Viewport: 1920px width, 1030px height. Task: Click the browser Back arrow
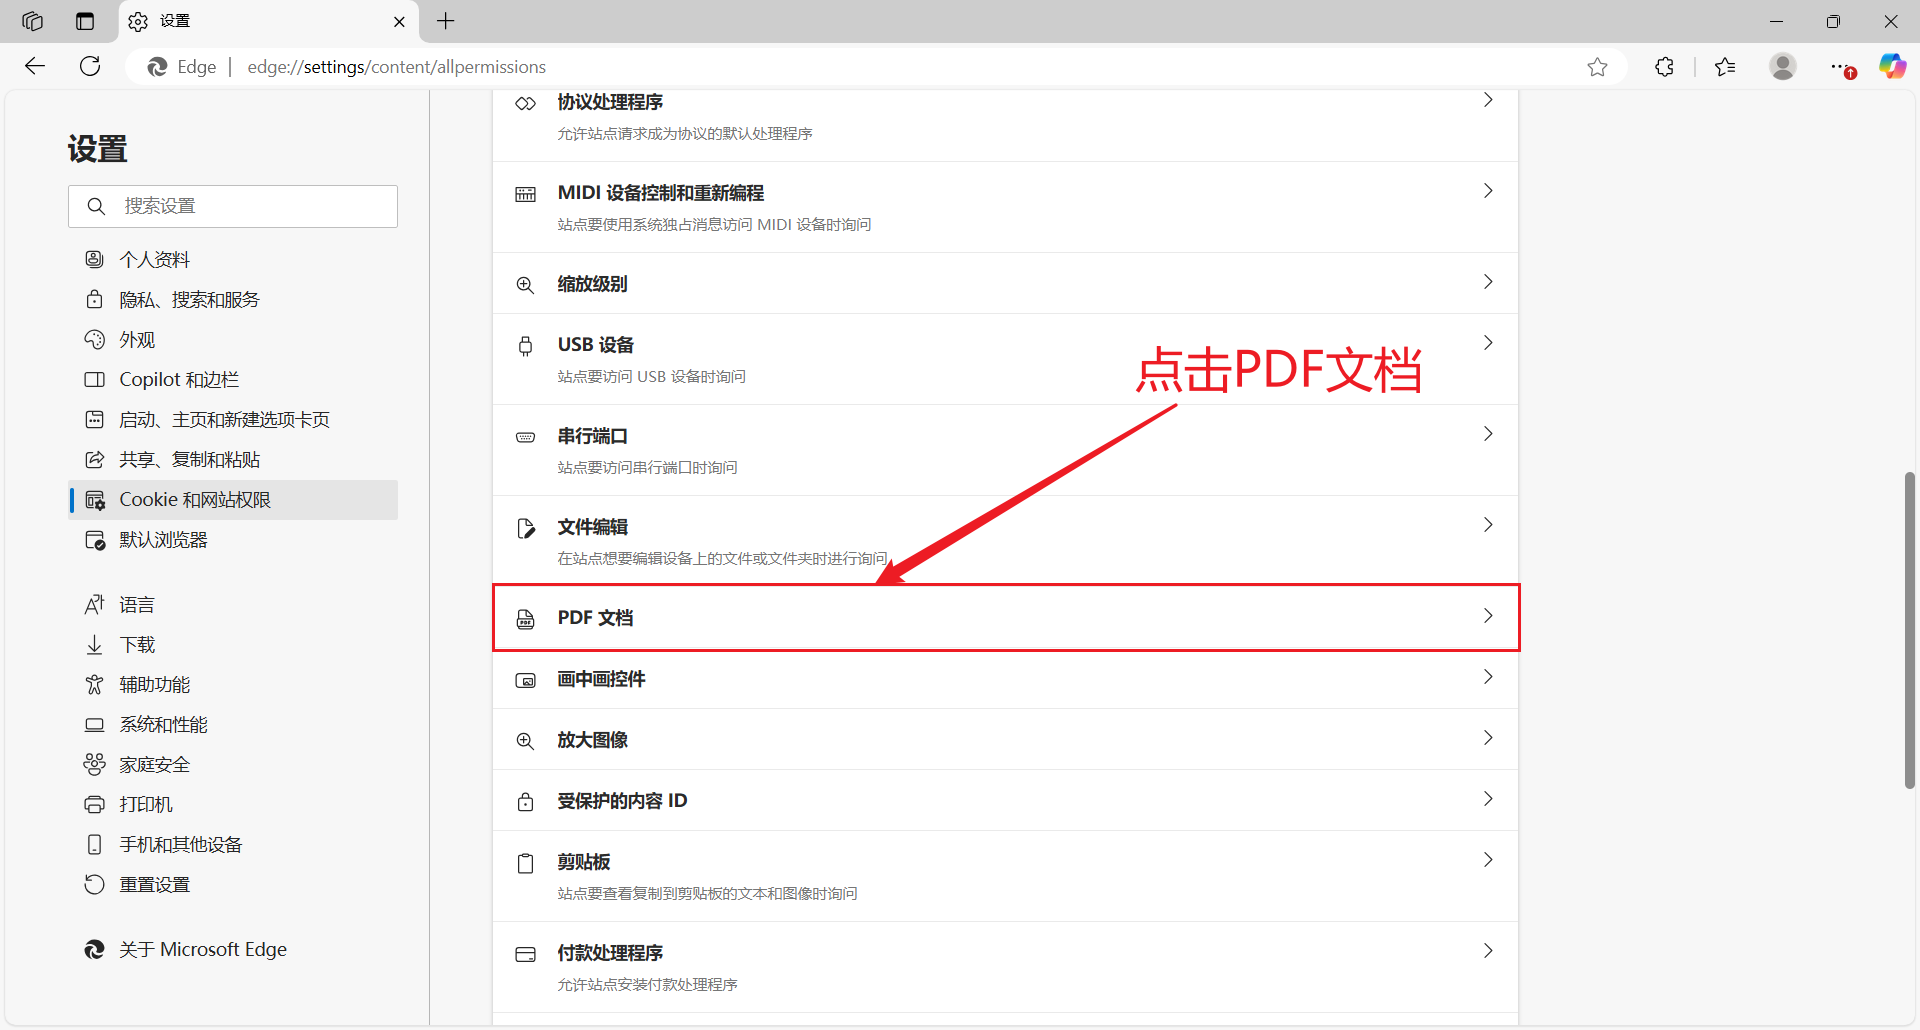click(35, 66)
